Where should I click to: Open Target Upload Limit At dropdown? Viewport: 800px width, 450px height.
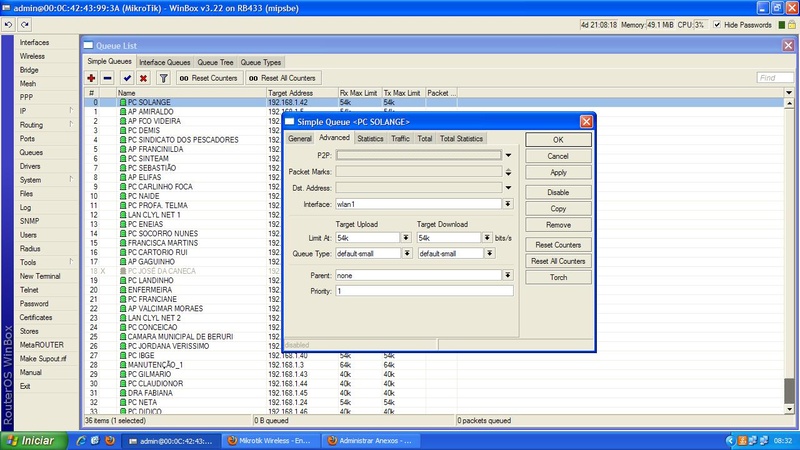pos(406,238)
